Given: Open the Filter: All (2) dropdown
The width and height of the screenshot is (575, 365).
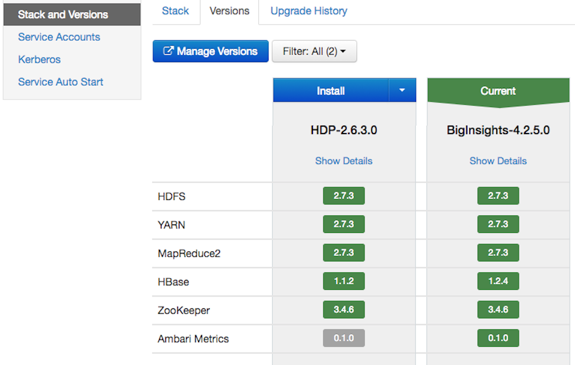Looking at the screenshot, I should tap(314, 51).
